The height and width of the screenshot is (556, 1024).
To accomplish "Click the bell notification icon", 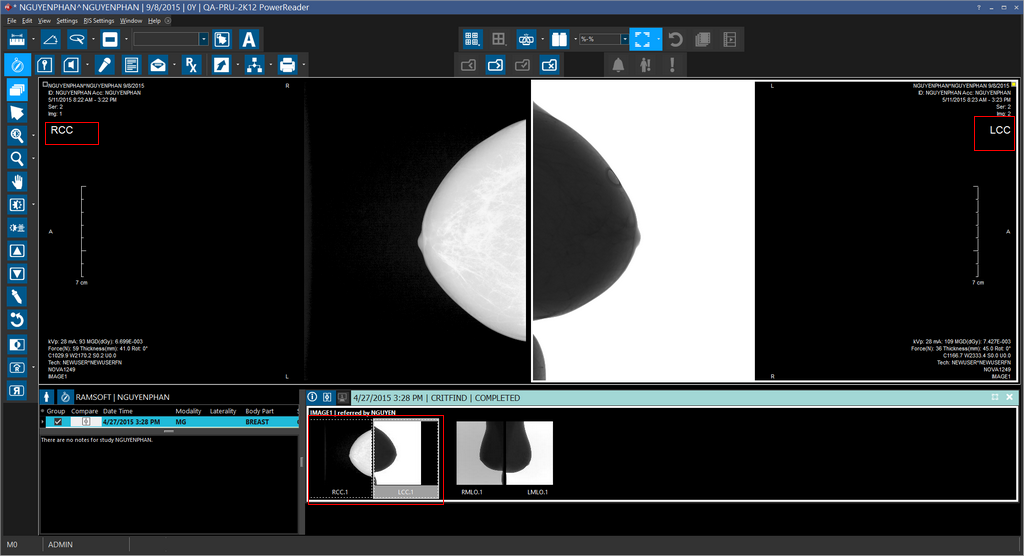I will [x=618, y=65].
